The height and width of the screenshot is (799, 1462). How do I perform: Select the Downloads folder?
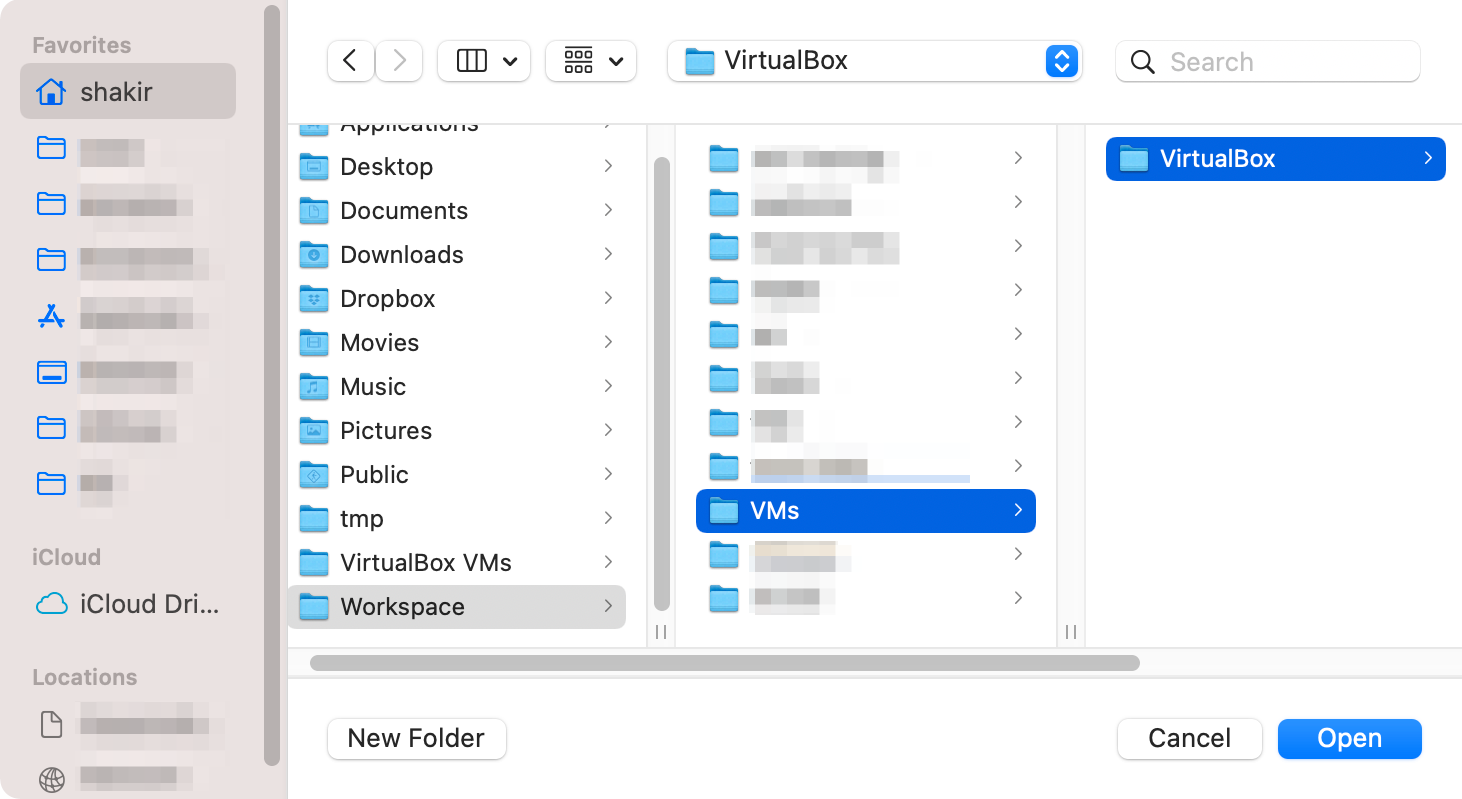457,255
